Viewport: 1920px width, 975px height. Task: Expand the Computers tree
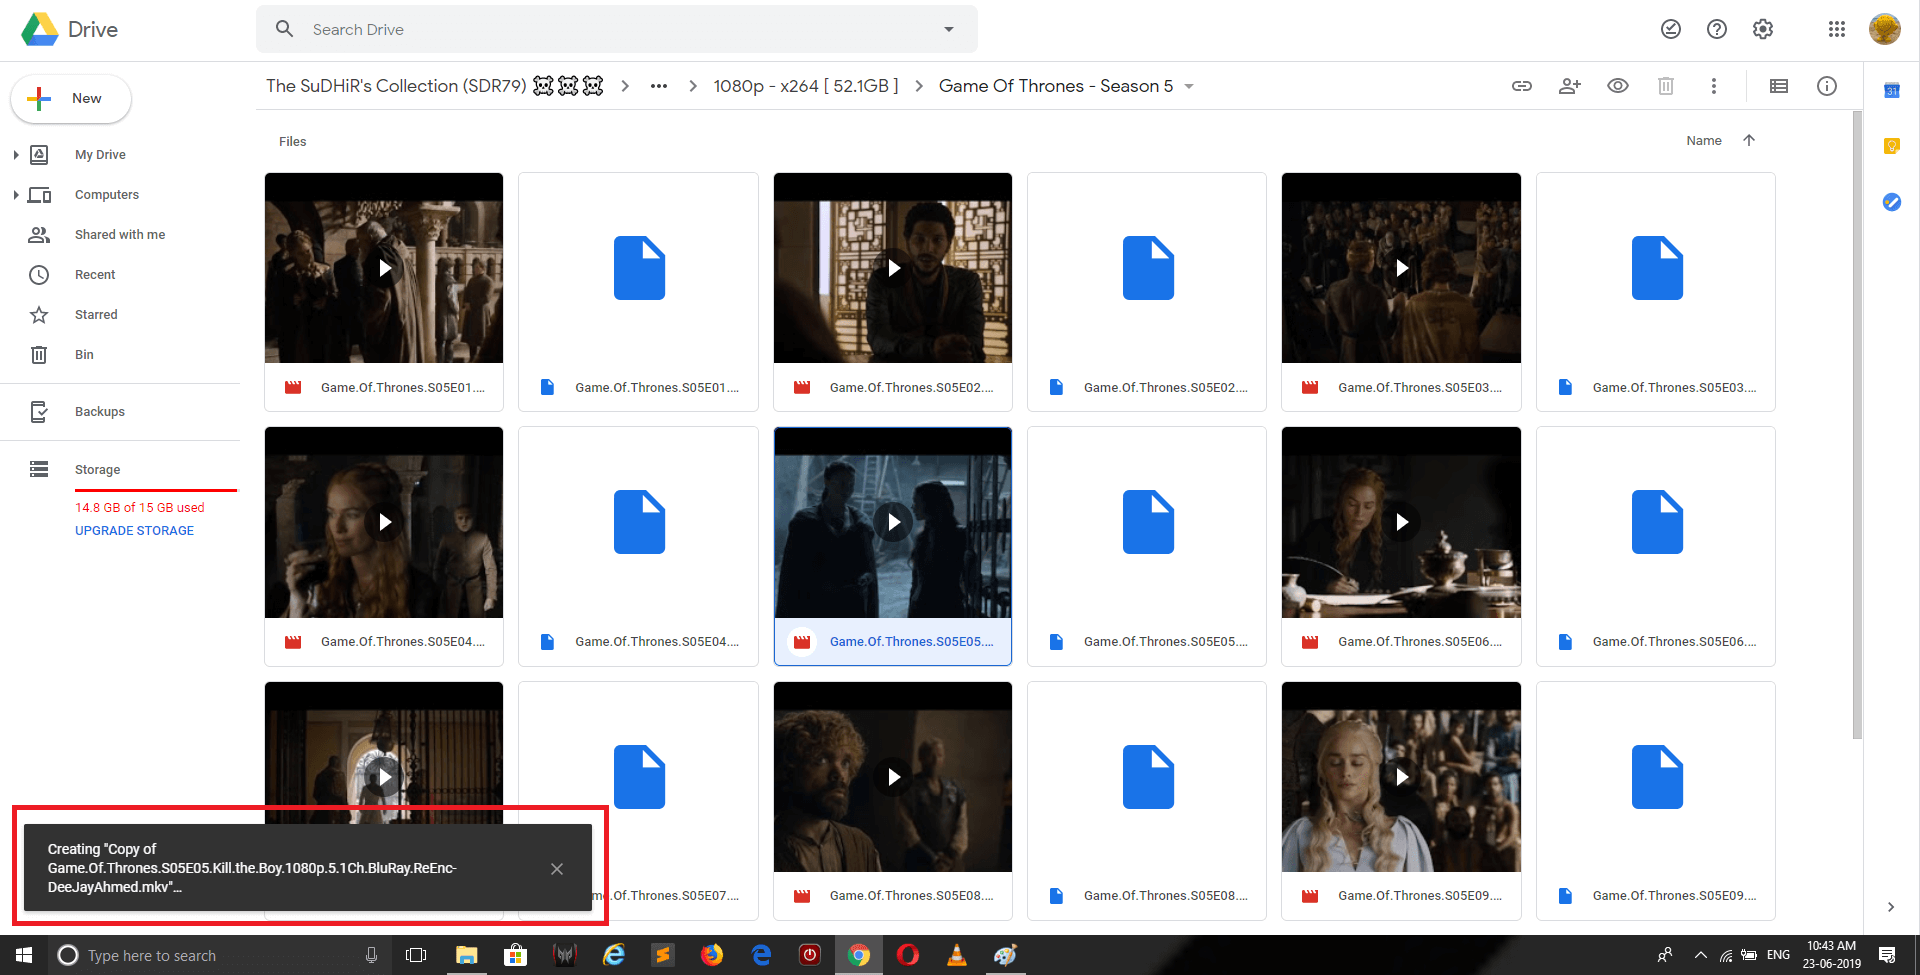[16, 195]
